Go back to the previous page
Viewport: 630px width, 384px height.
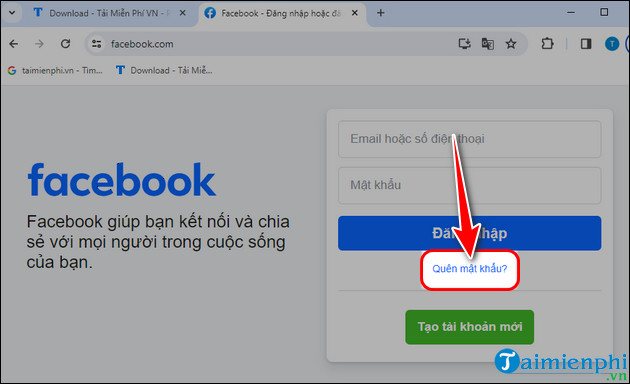coord(14,44)
